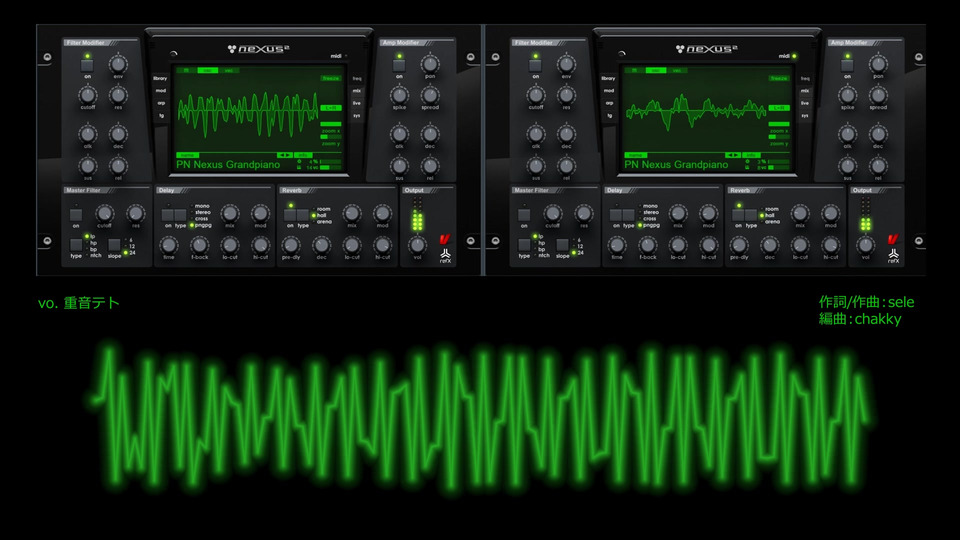This screenshot has width=960, height=540.
Task: Open library tab on left unit
Action: coord(160,78)
